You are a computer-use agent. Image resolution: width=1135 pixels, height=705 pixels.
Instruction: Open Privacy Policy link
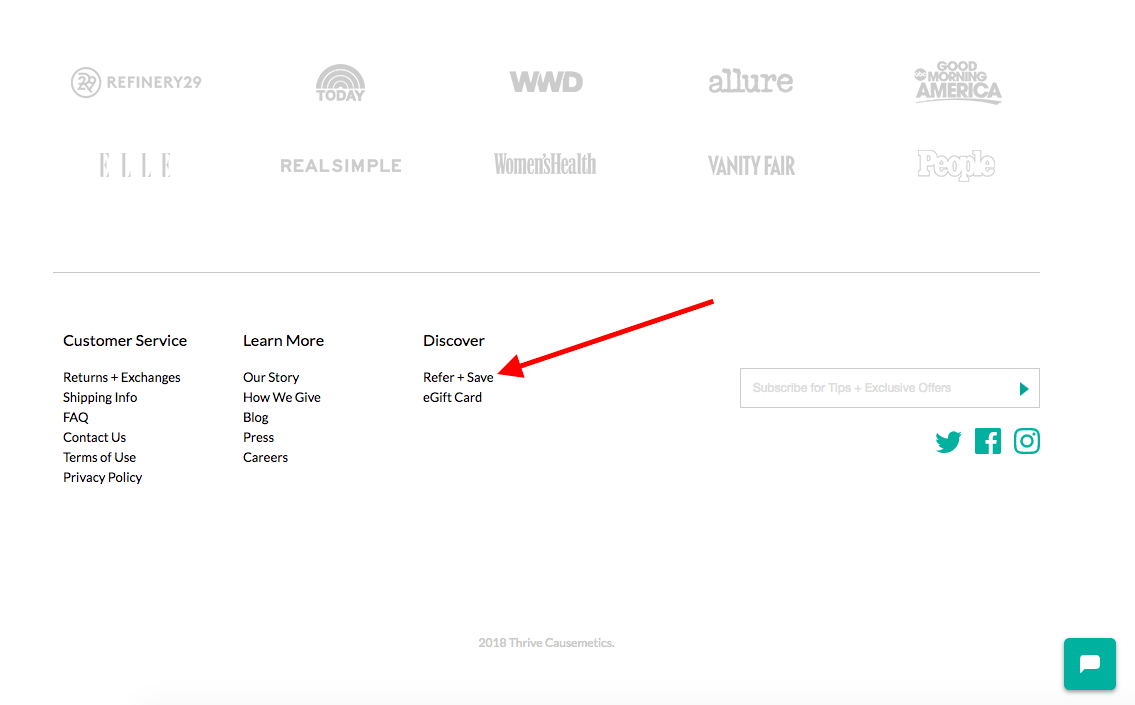103,477
